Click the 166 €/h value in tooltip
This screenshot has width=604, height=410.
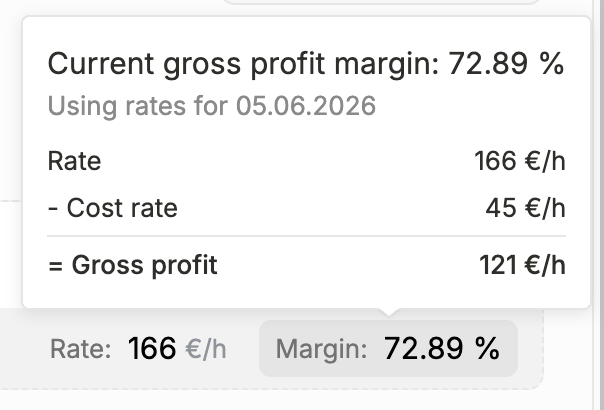tap(520, 161)
